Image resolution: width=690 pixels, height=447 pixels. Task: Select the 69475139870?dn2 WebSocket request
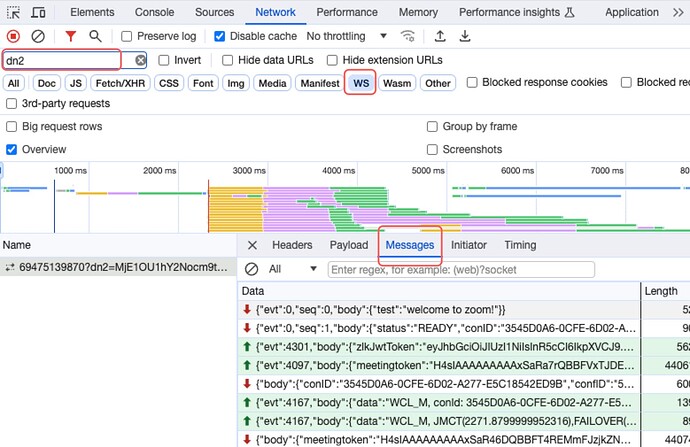coord(118,267)
